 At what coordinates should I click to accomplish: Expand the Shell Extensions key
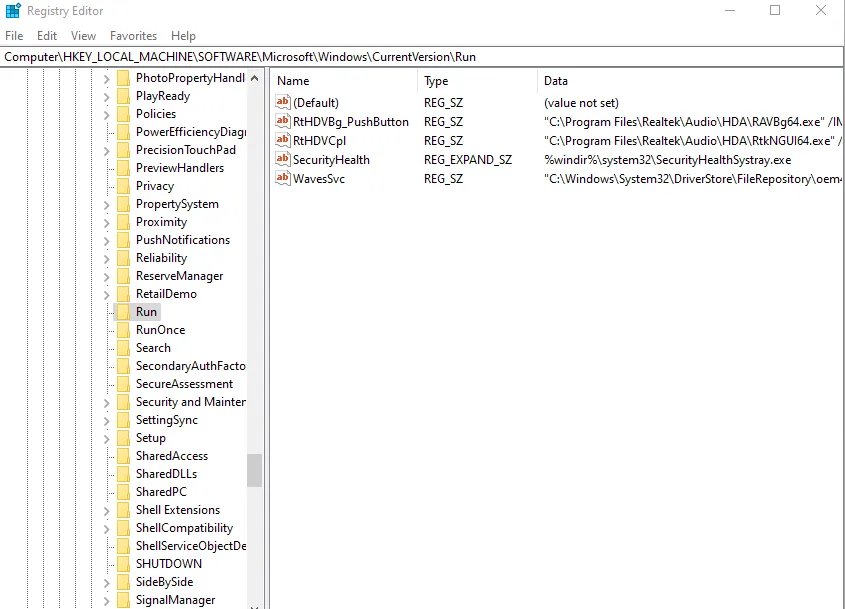(107, 510)
